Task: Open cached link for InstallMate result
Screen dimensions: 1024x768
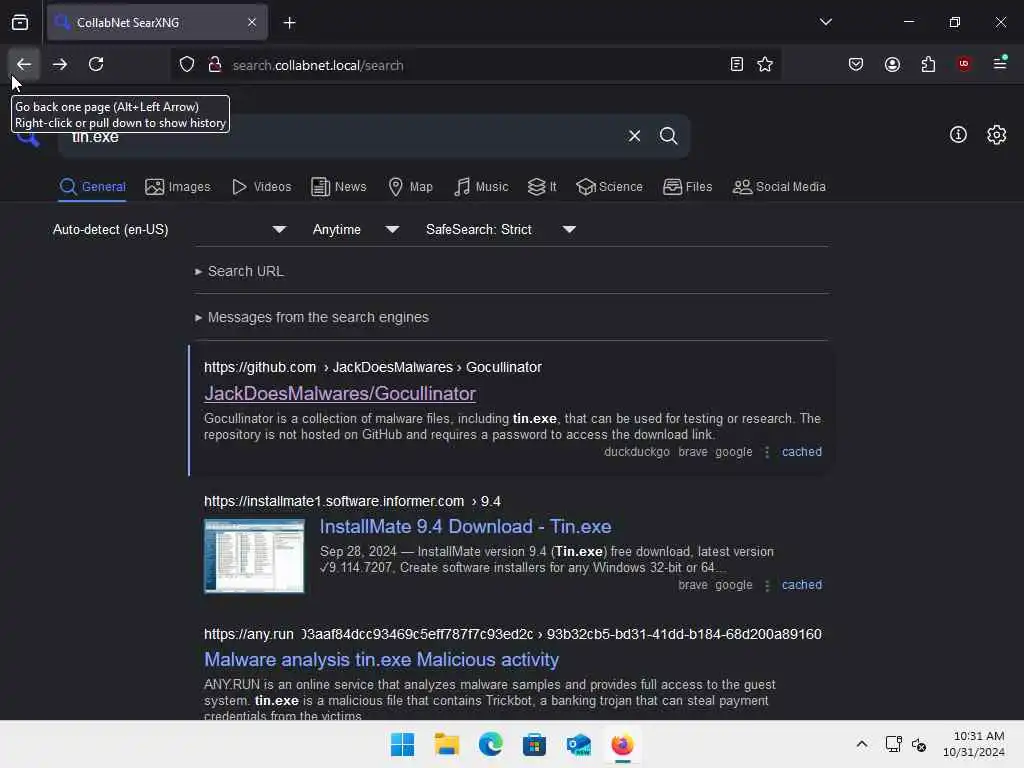Action: point(801,585)
